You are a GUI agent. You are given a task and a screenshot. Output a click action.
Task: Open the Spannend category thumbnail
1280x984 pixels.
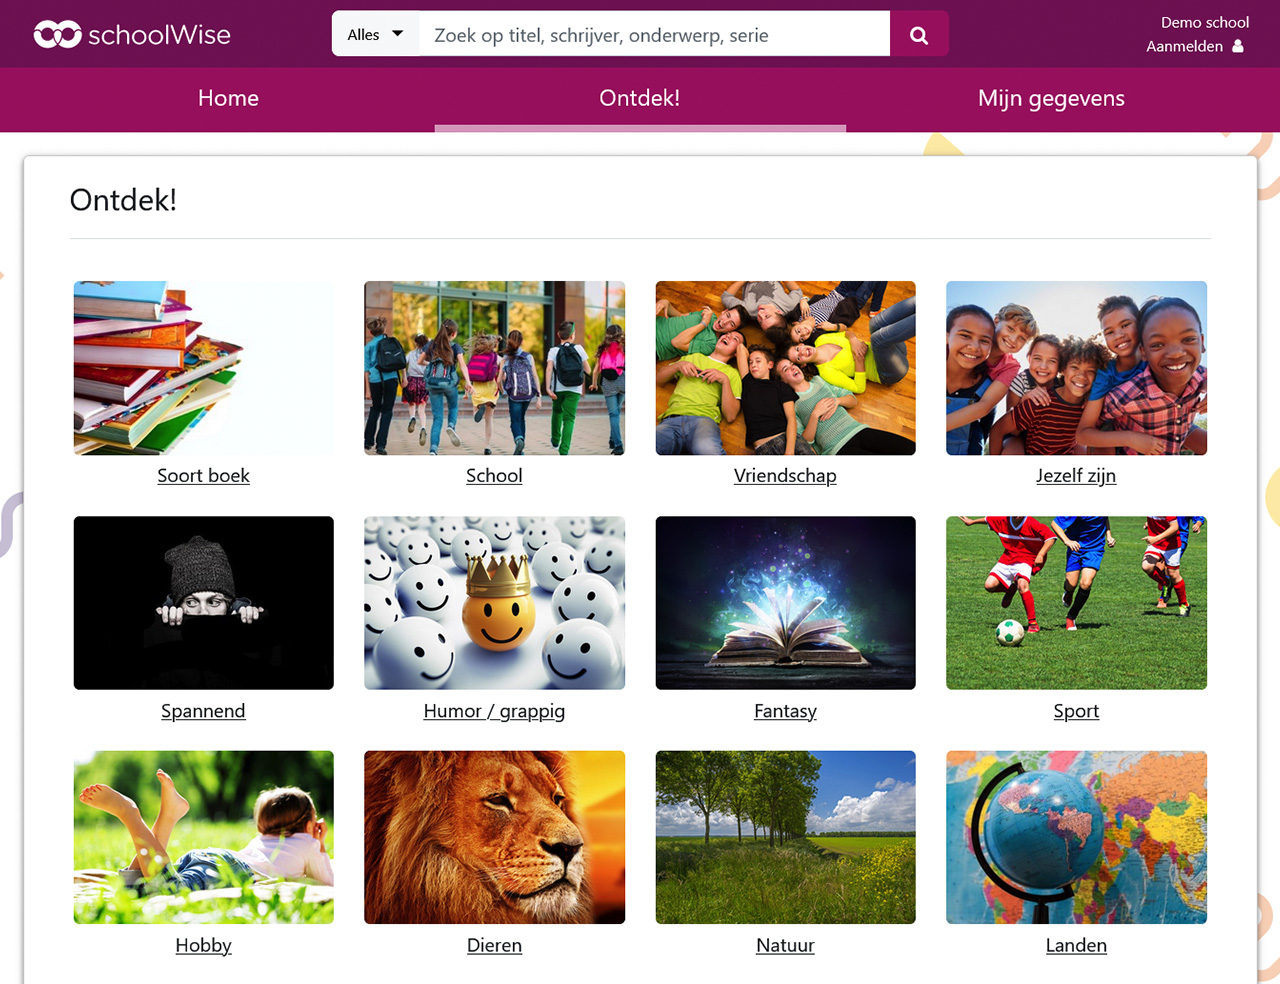click(x=204, y=603)
